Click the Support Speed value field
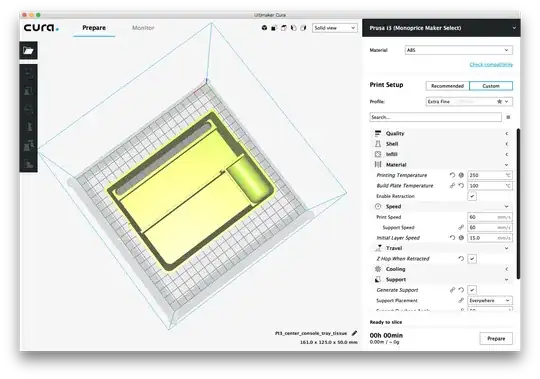The width and height of the screenshot is (540, 379). tap(490, 228)
